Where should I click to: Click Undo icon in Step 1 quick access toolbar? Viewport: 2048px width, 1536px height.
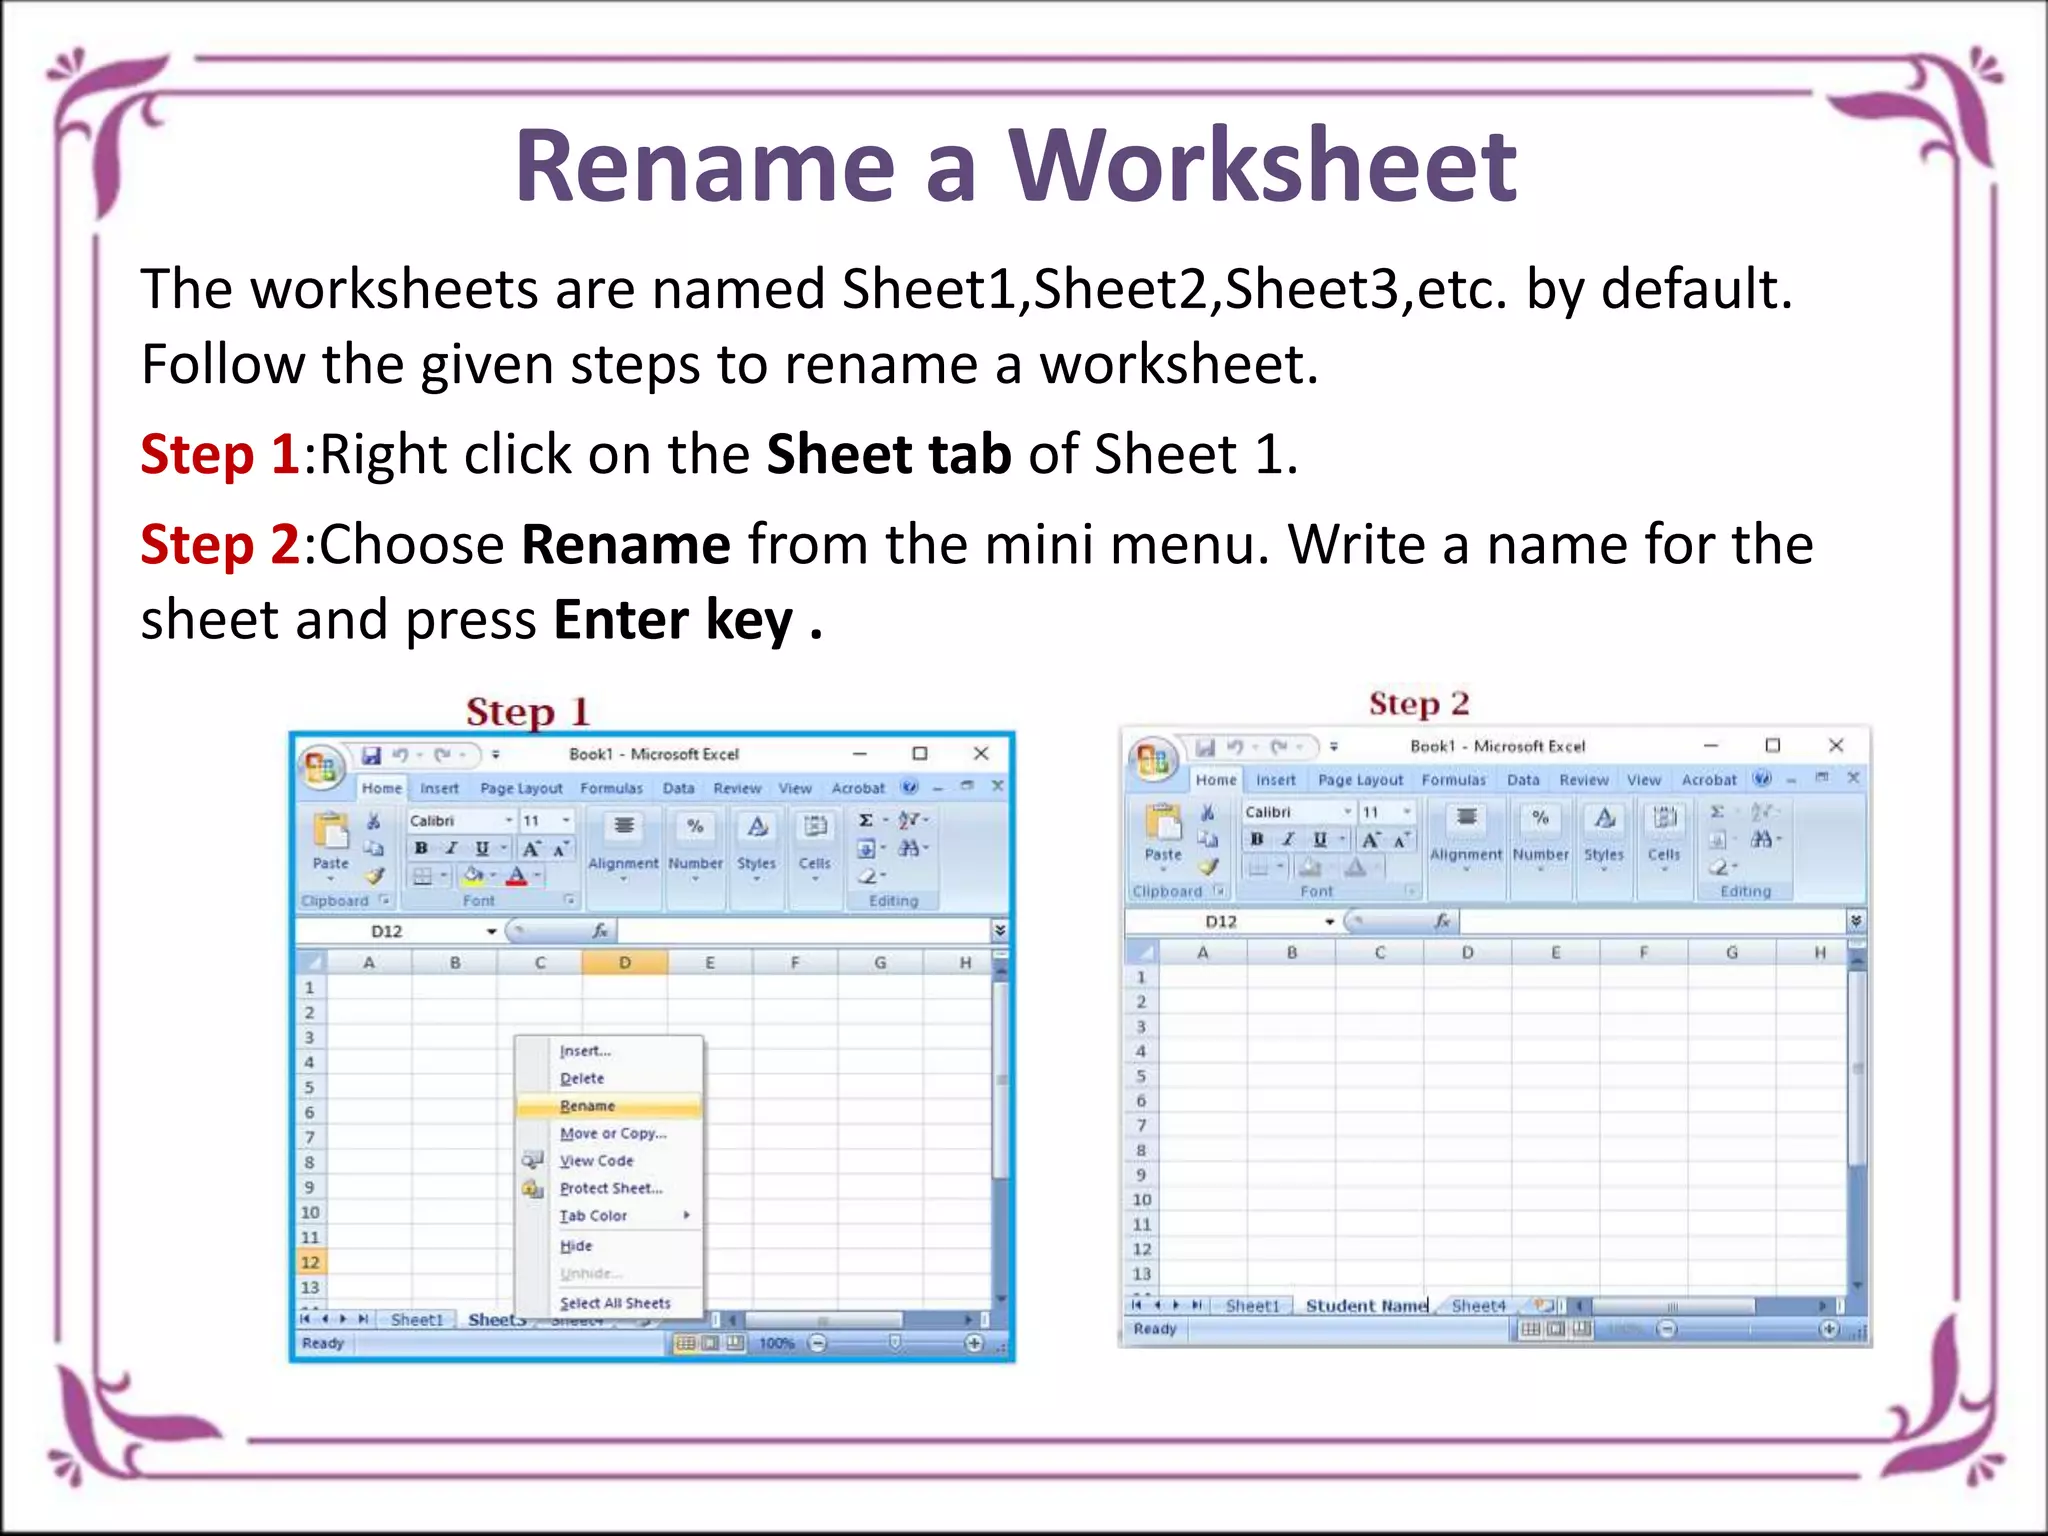click(401, 755)
